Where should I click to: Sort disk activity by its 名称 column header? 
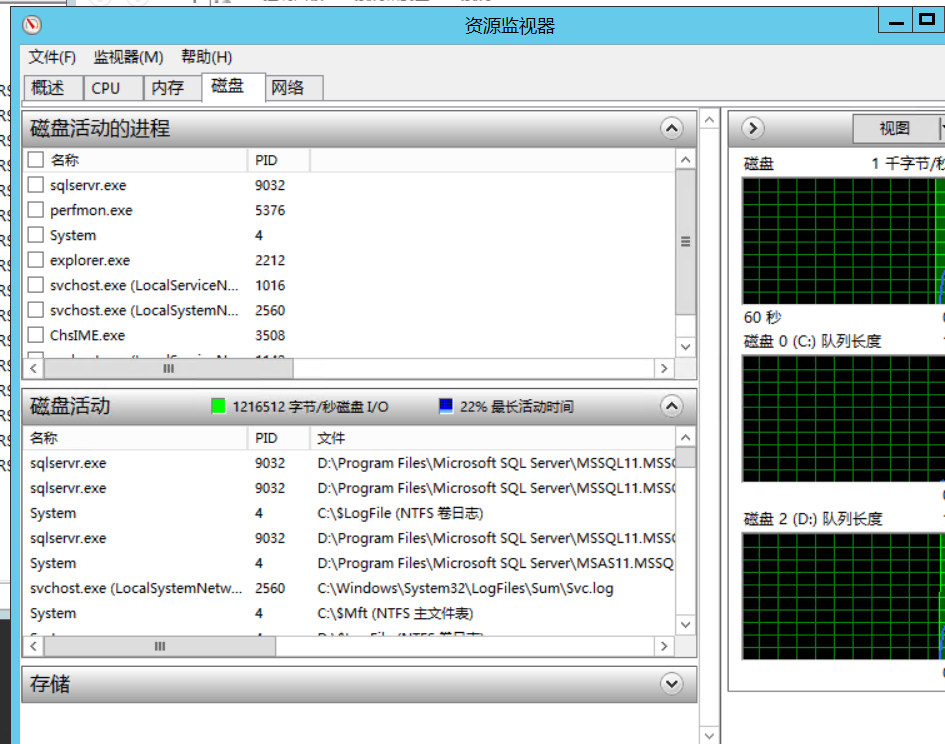click(135, 438)
